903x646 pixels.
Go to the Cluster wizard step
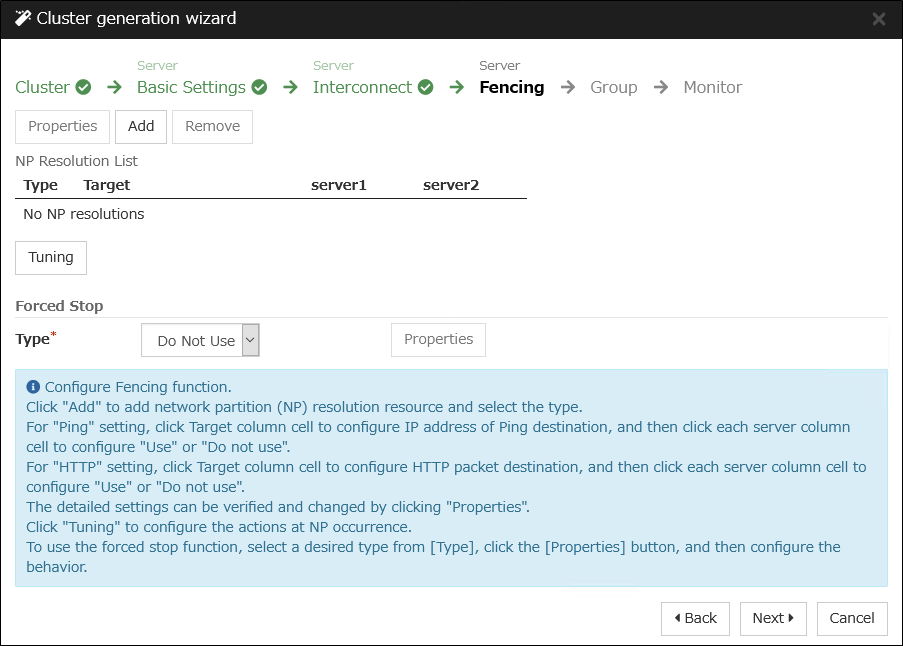click(x=42, y=87)
